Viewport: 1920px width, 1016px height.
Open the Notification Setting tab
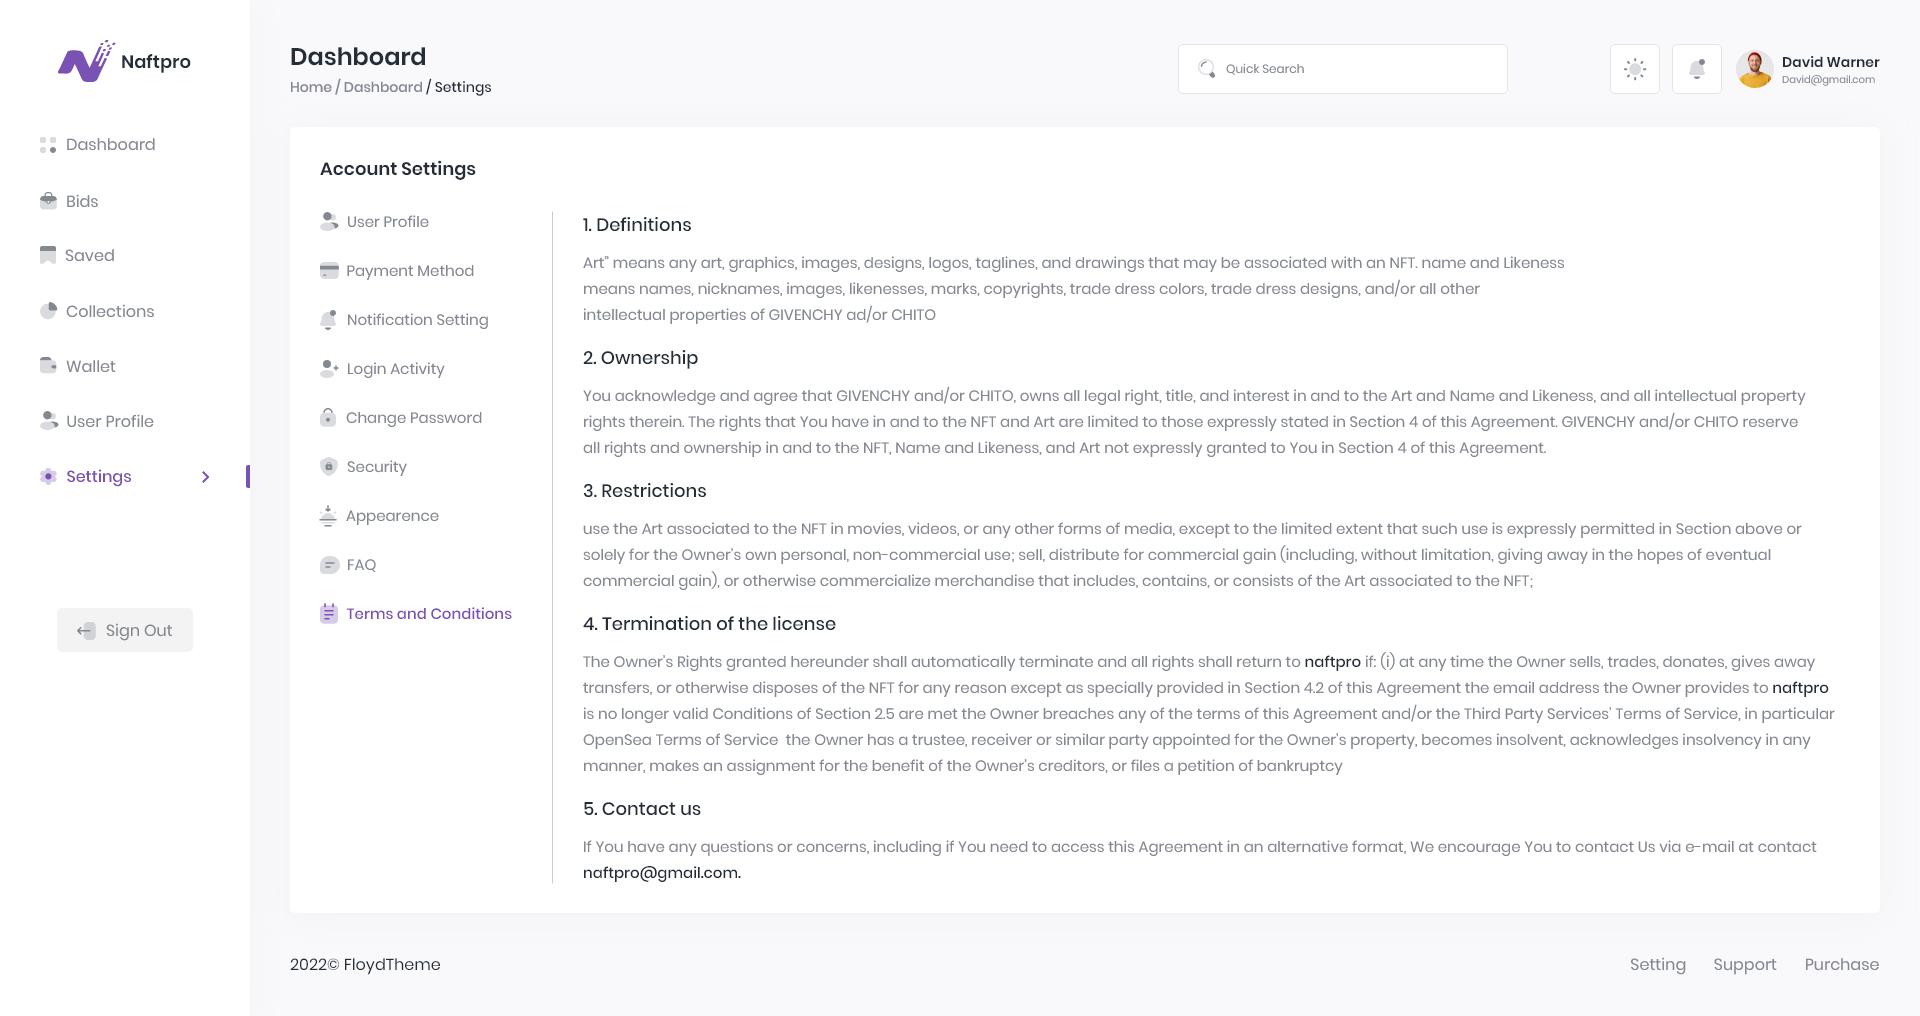(x=417, y=320)
